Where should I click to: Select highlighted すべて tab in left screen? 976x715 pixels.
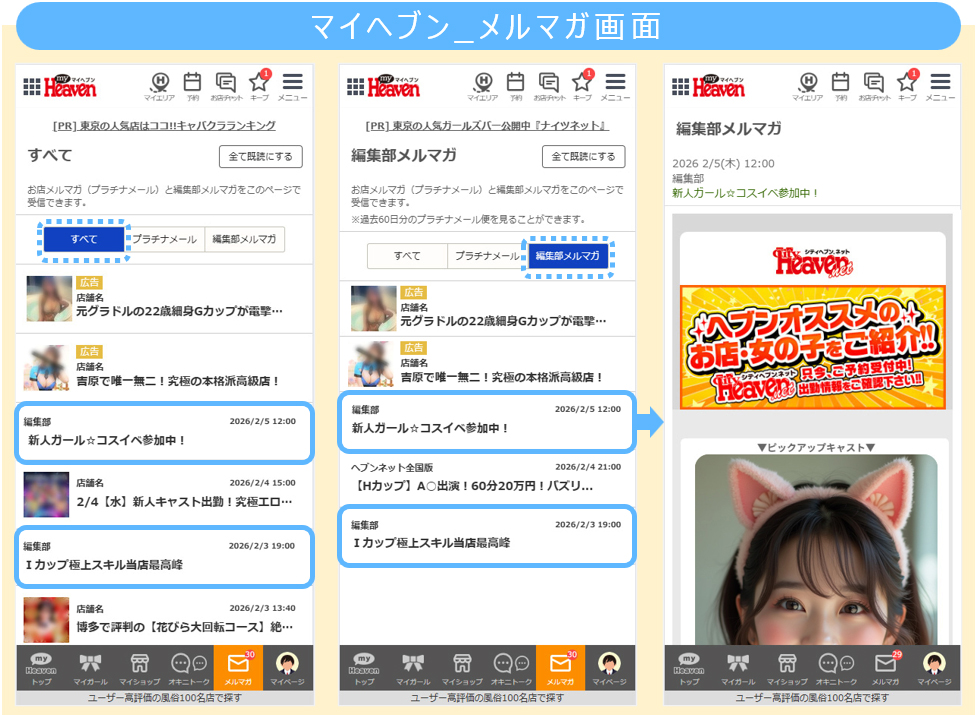tap(84, 240)
